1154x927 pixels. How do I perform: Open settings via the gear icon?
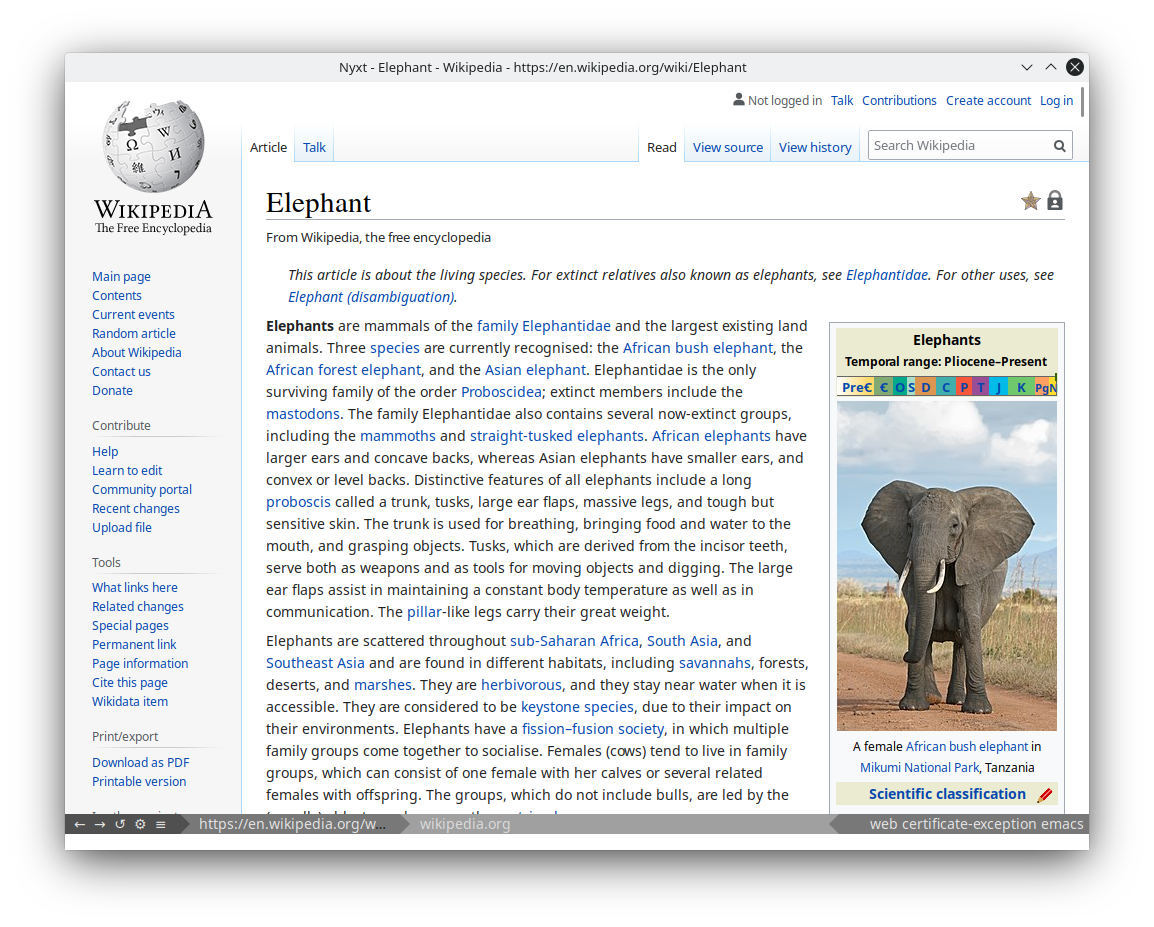click(141, 824)
